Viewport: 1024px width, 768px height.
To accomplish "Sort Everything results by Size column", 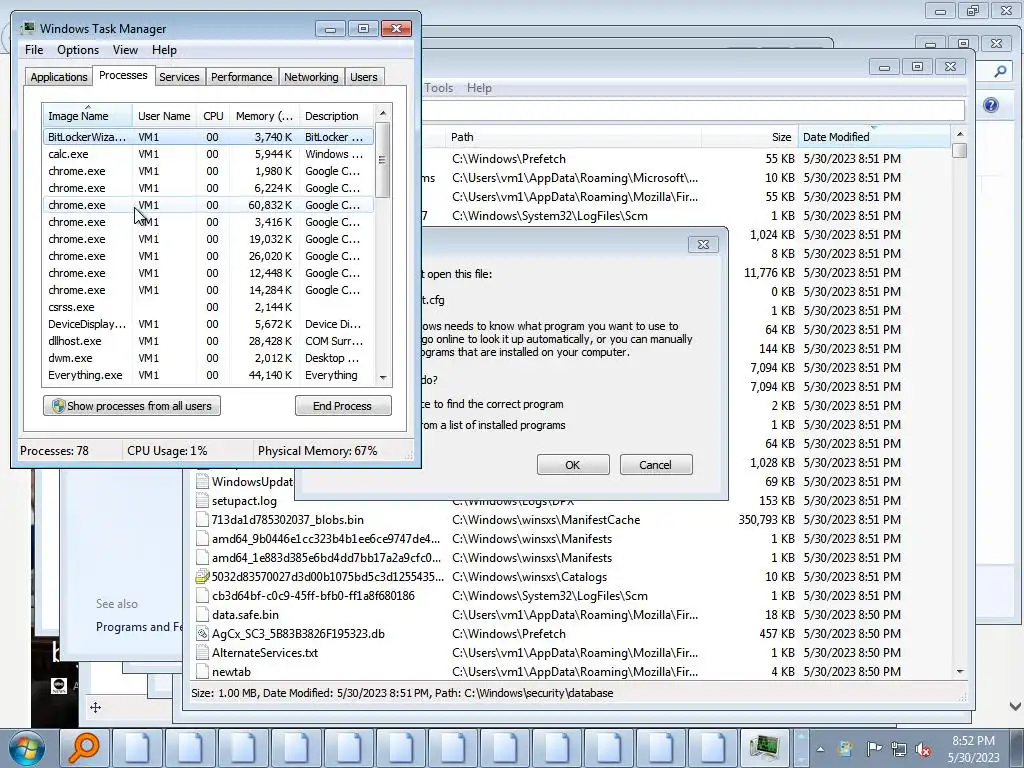I will point(750,137).
